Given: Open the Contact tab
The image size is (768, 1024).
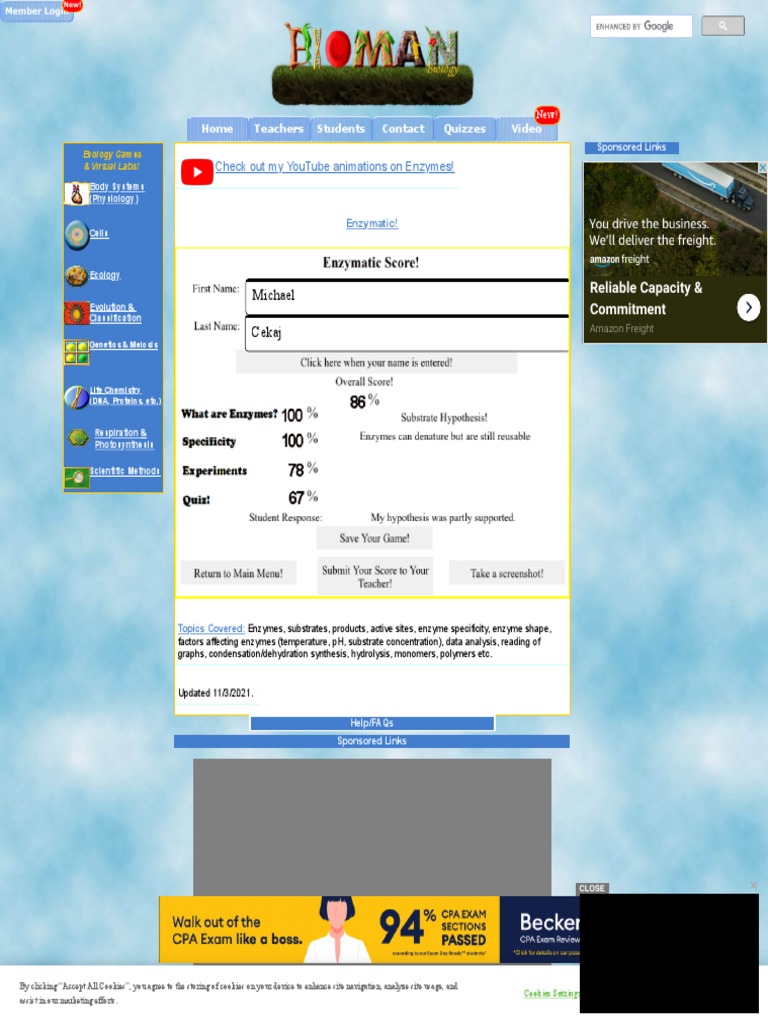Looking at the screenshot, I should (x=403, y=129).
